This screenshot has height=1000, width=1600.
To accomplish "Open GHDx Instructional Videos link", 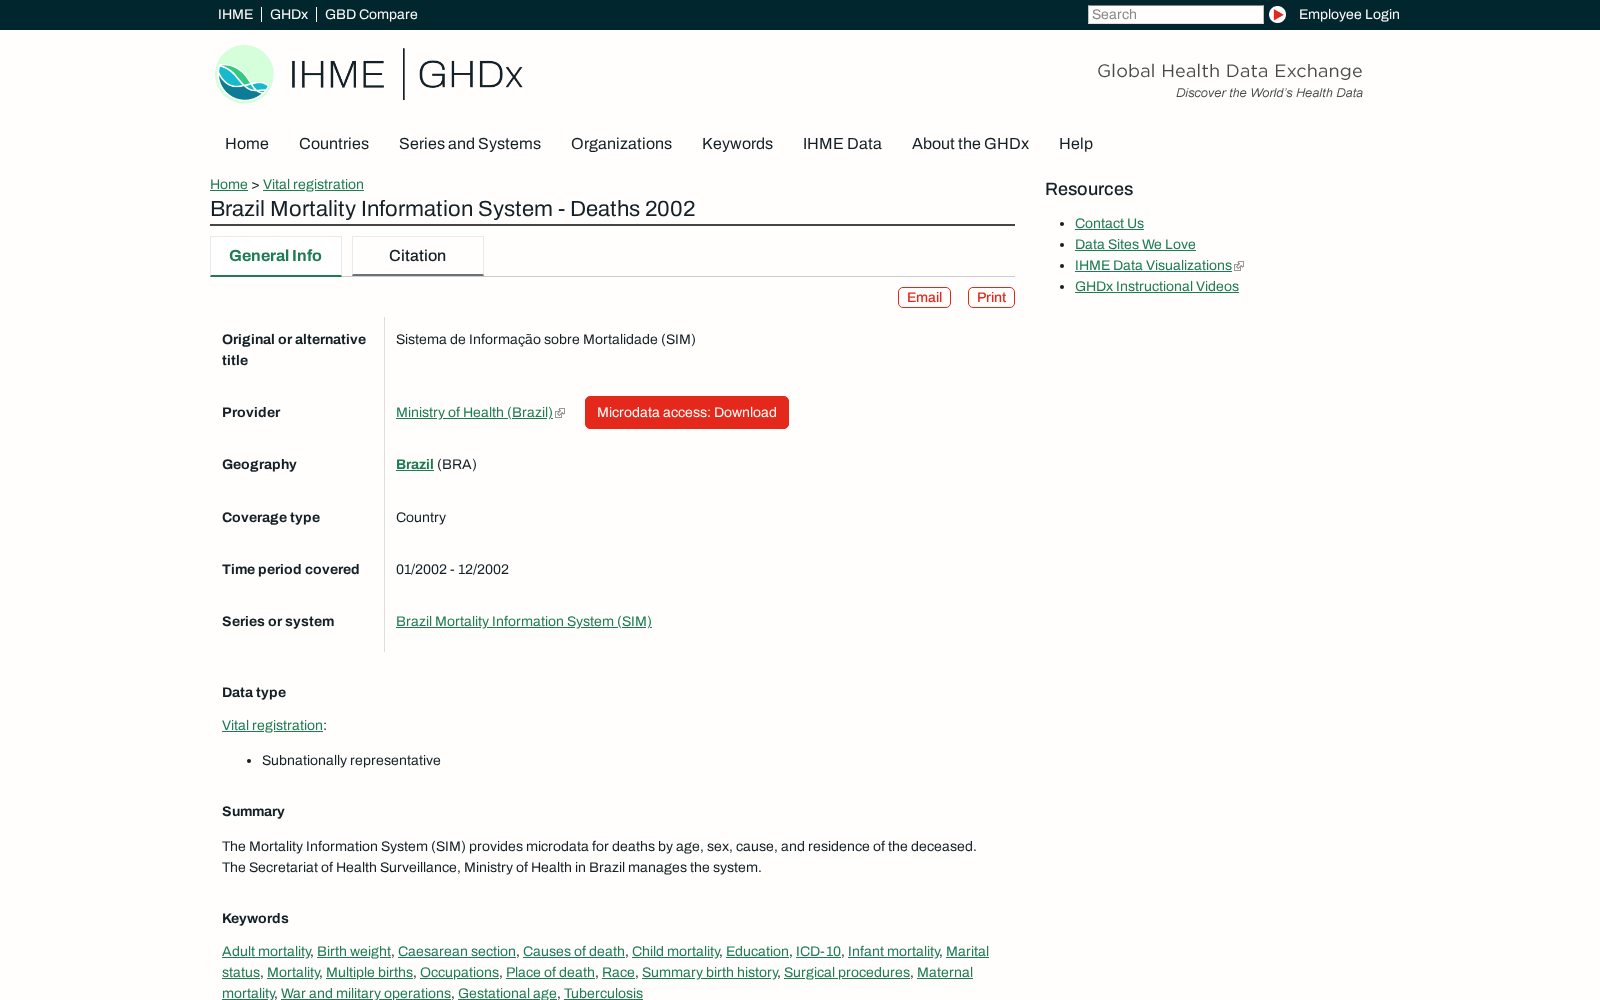I will (x=1157, y=286).
